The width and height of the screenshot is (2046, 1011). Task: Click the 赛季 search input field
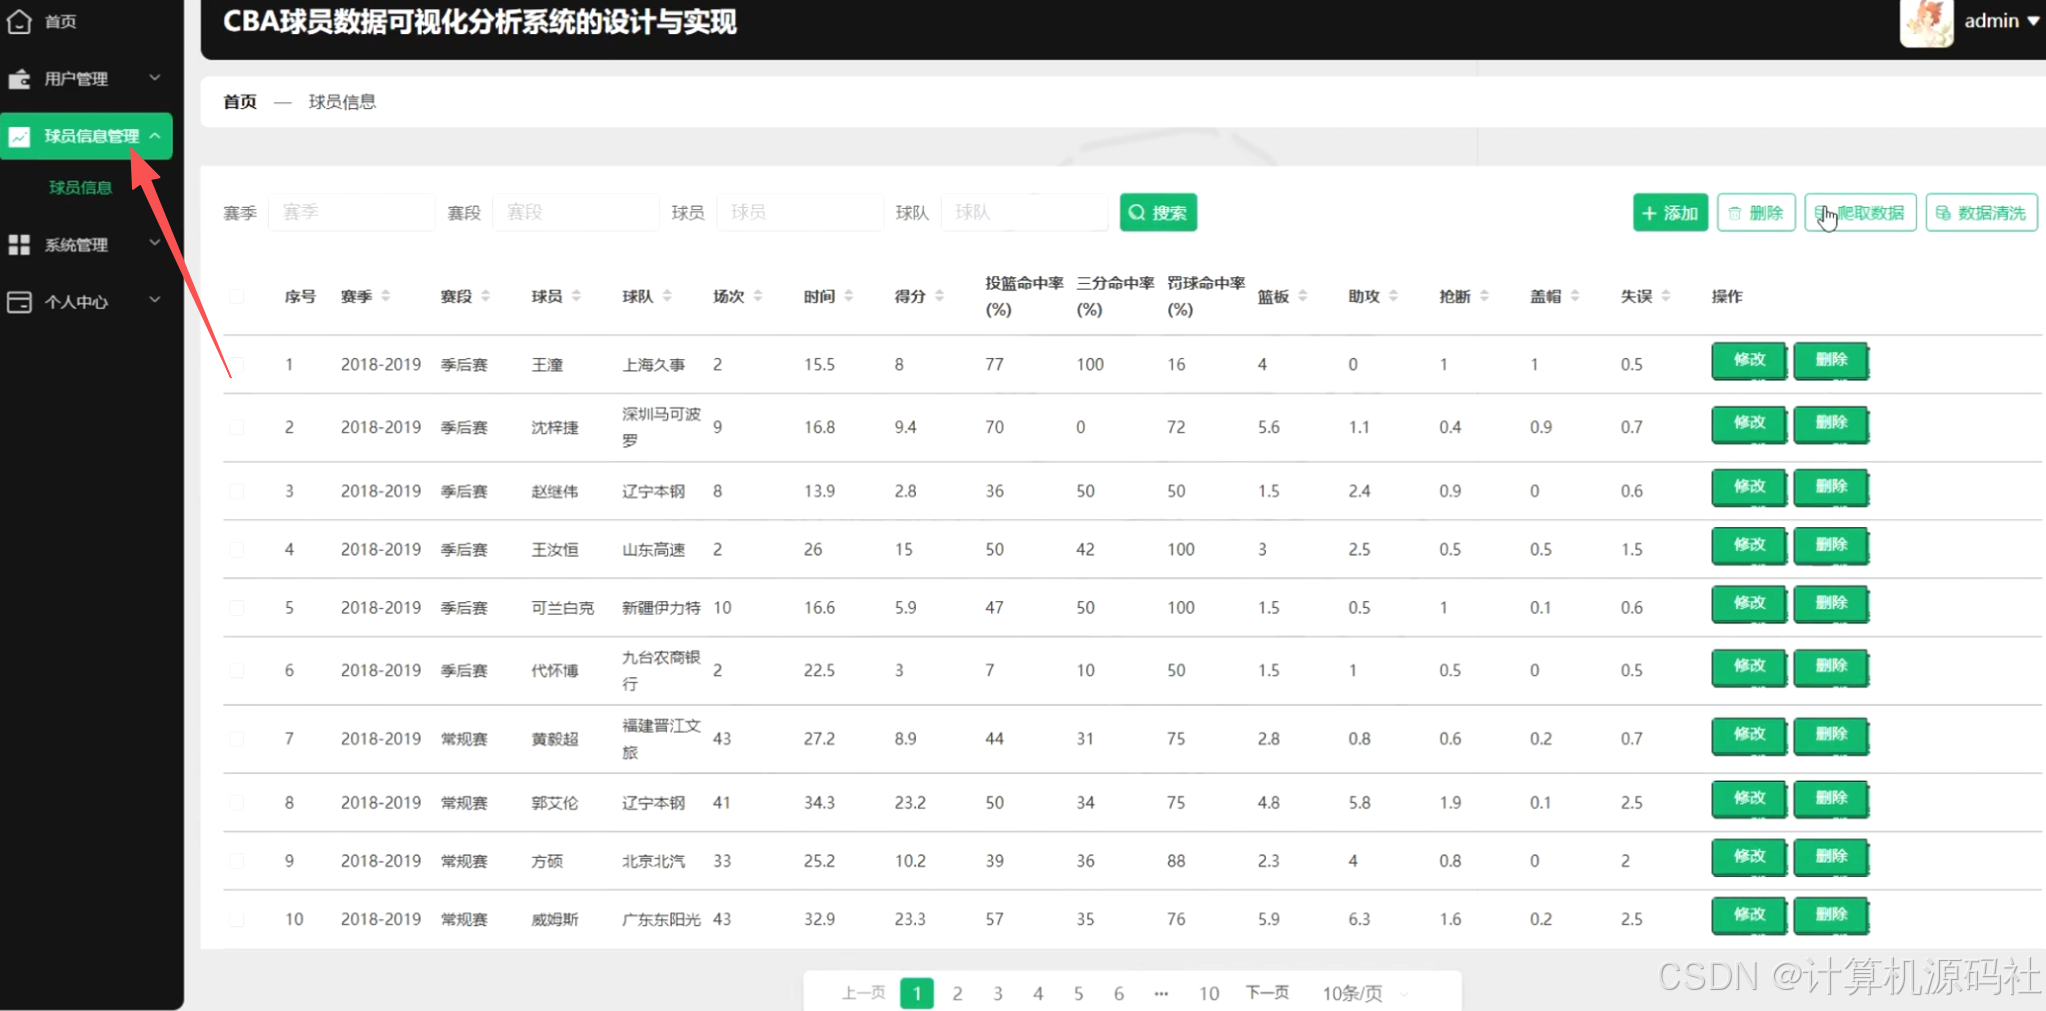click(352, 212)
